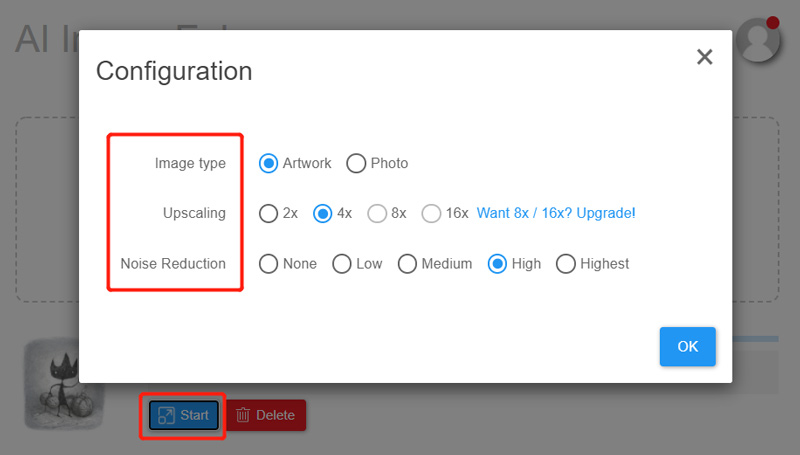Close the Configuration dialog with X icon
This screenshot has height=455, width=800.
(x=705, y=57)
